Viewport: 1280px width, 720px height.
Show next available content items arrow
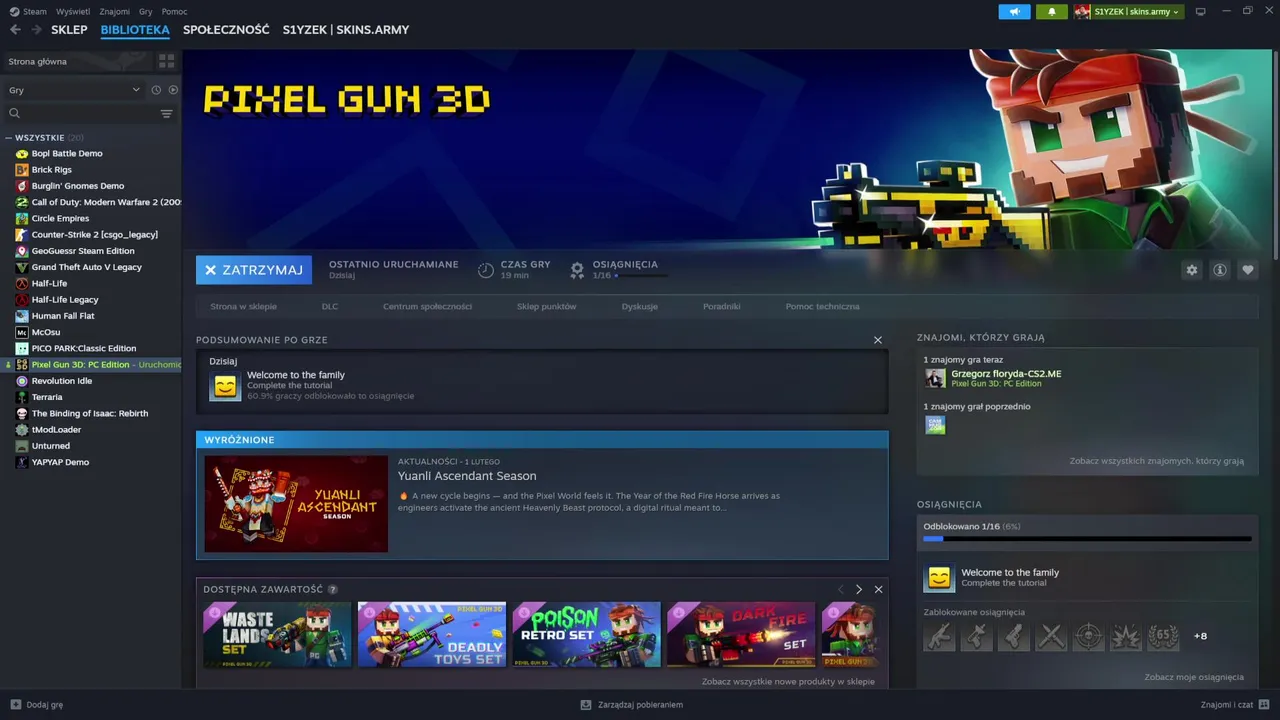[x=858, y=589]
